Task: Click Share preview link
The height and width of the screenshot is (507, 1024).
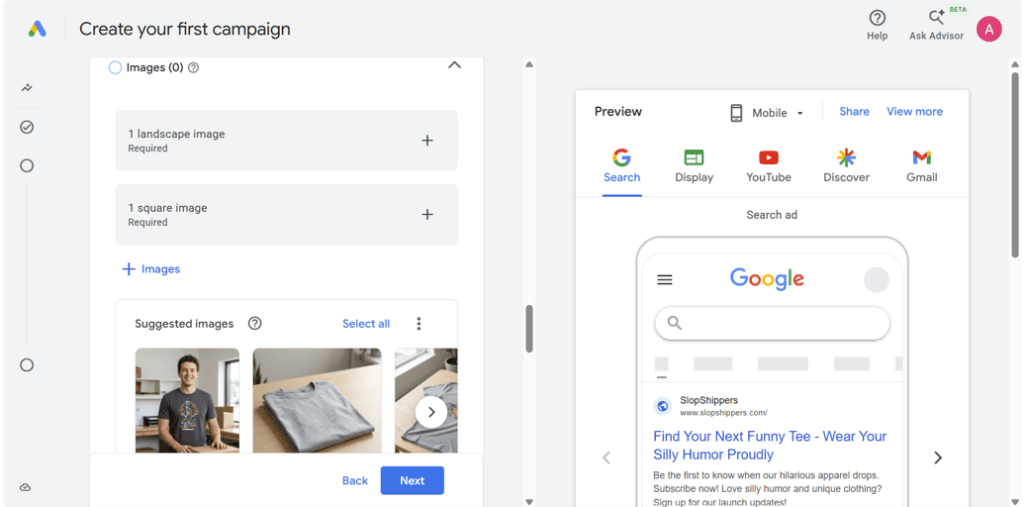Action: tap(854, 112)
